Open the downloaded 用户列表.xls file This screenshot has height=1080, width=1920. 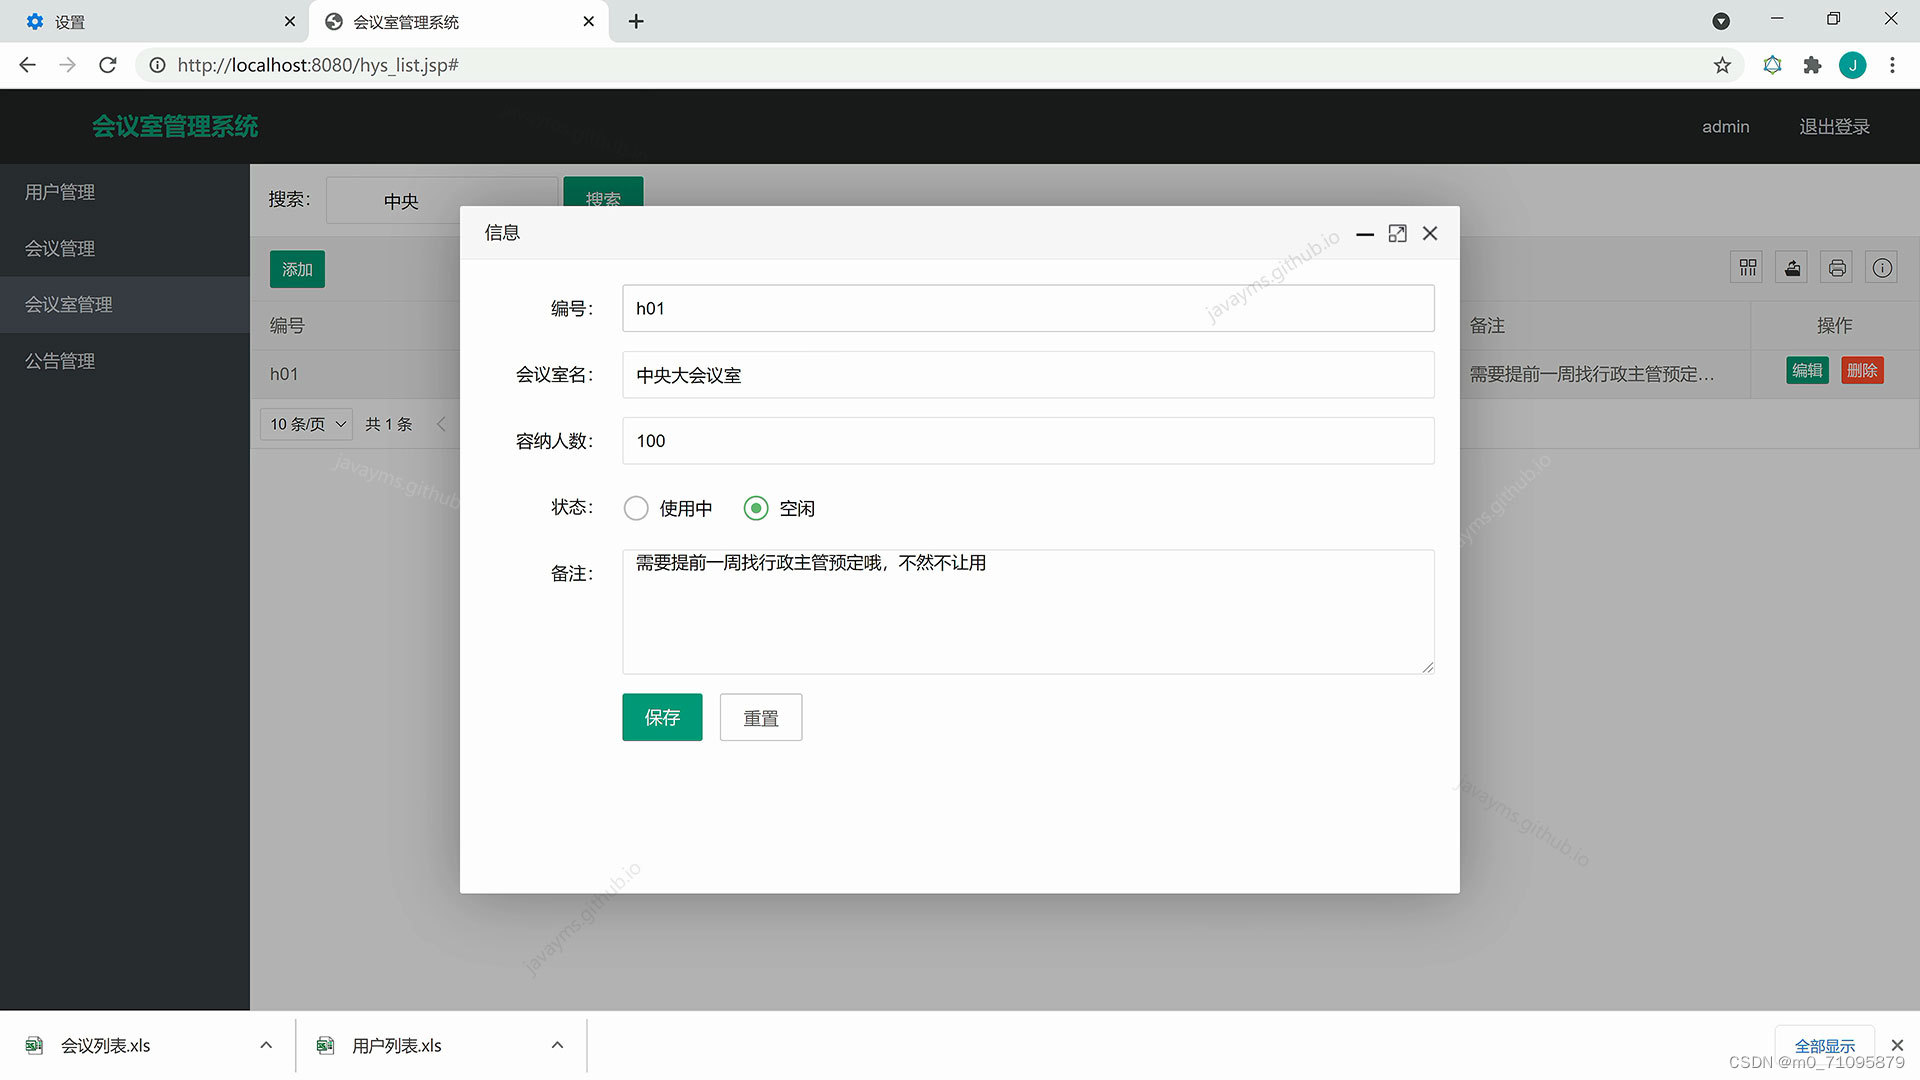(396, 1045)
